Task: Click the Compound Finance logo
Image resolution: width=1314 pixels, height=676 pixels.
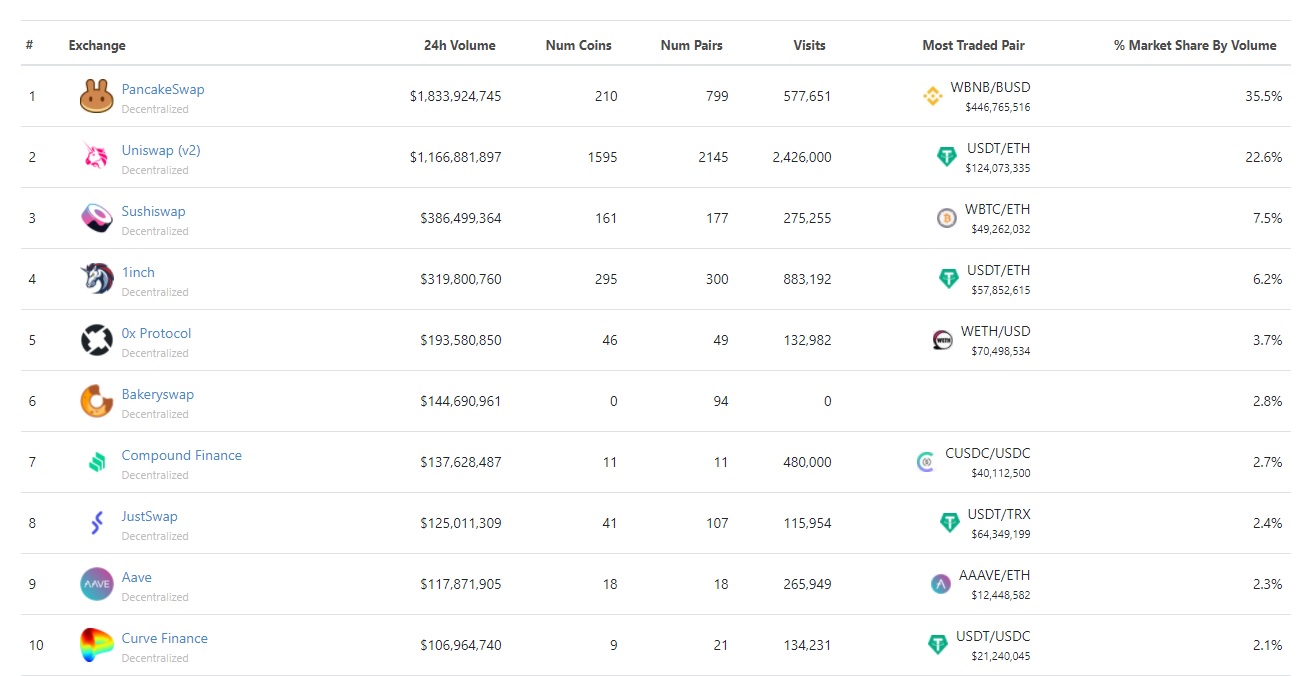Action: pyautogui.click(x=97, y=462)
